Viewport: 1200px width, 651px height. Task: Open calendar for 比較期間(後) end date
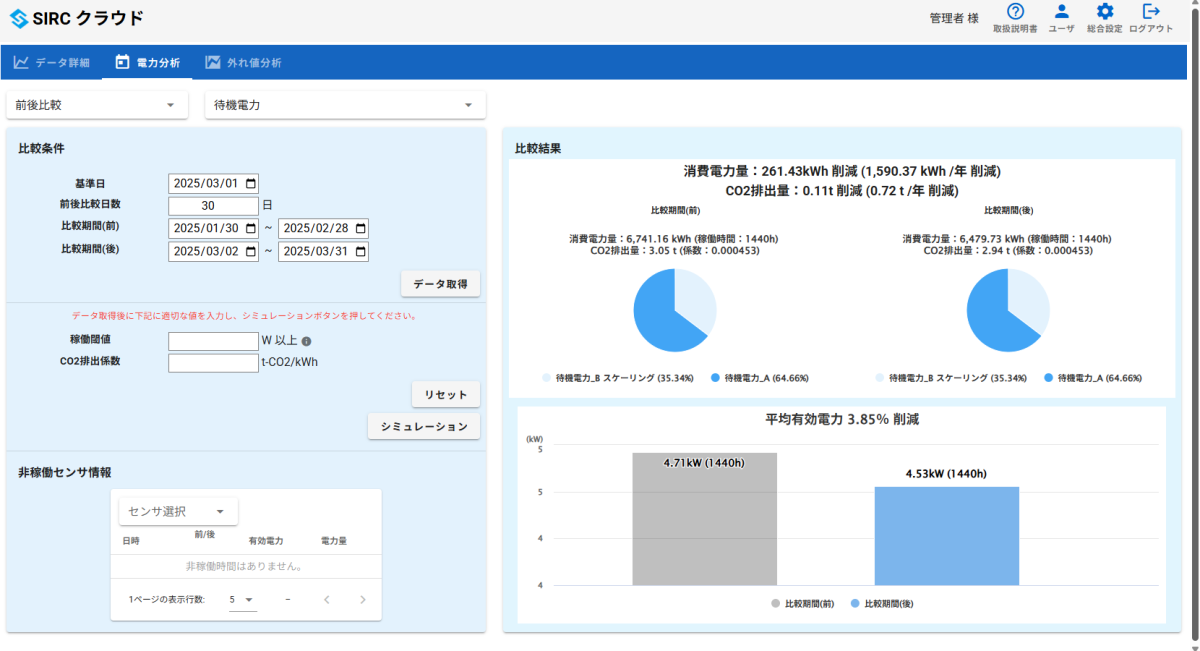pos(360,251)
